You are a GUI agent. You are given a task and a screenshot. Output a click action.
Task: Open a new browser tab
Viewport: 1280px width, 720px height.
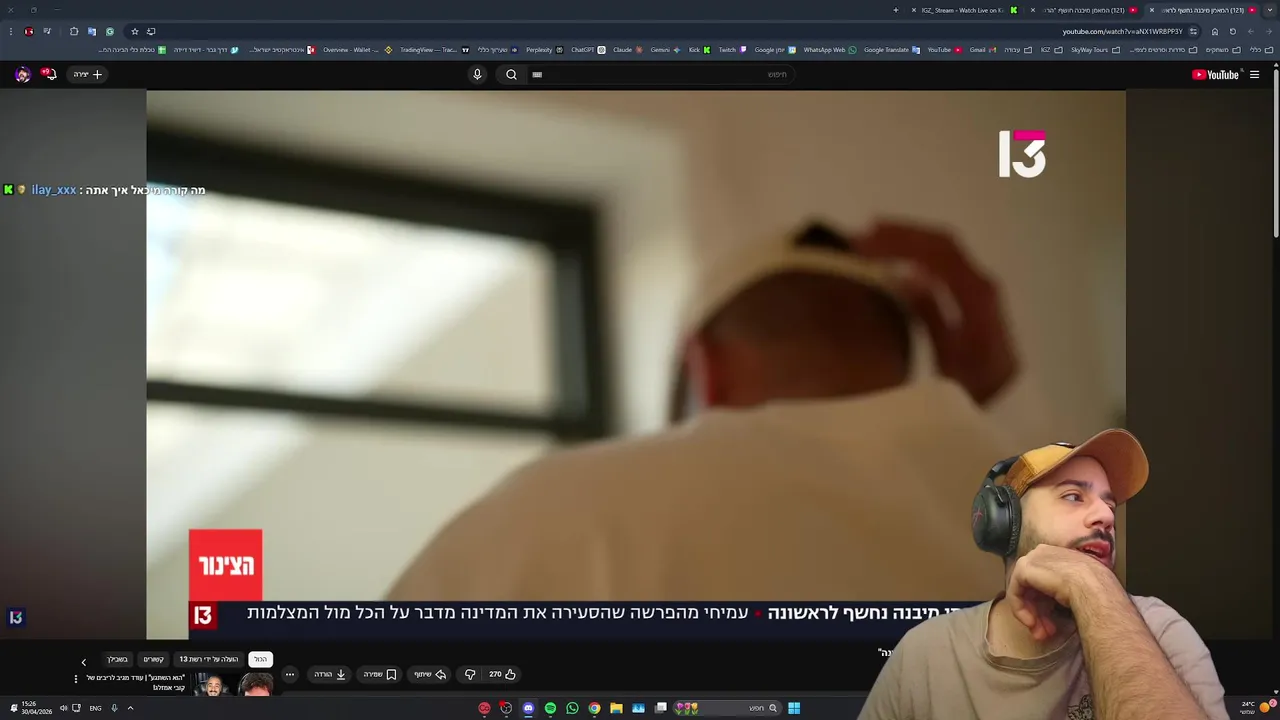tap(896, 10)
